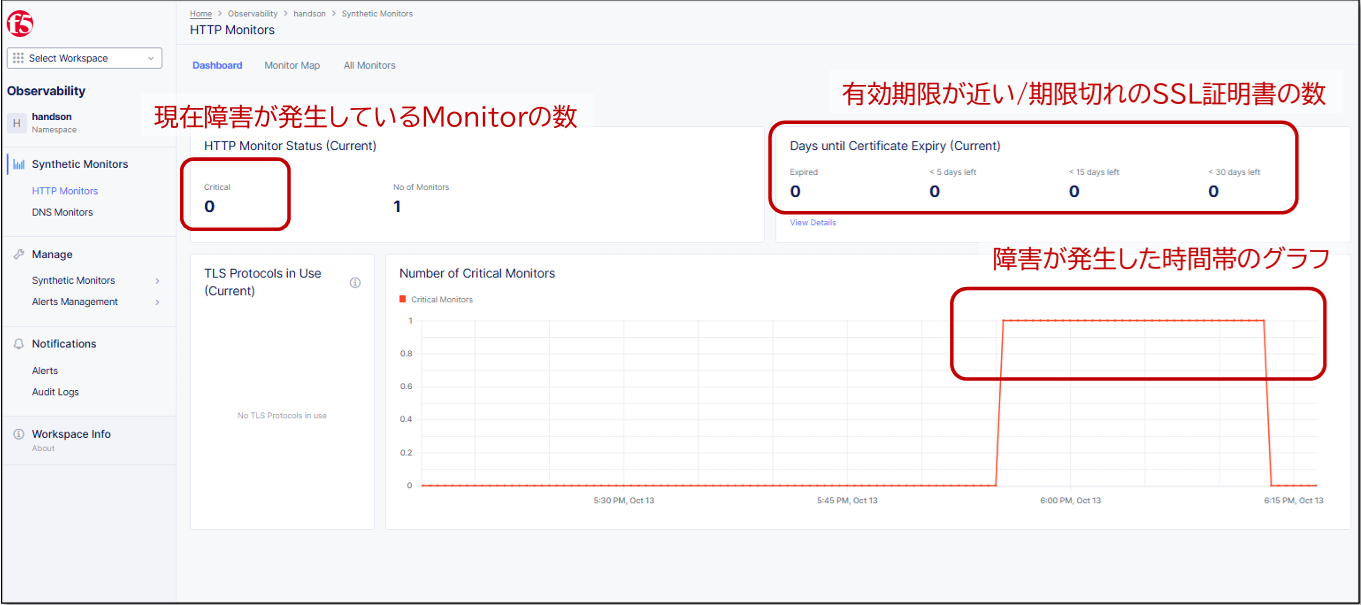The height and width of the screenshot is (605, 1361).
Task: Click the < 15 days left count
Action: pos(1074,191)
